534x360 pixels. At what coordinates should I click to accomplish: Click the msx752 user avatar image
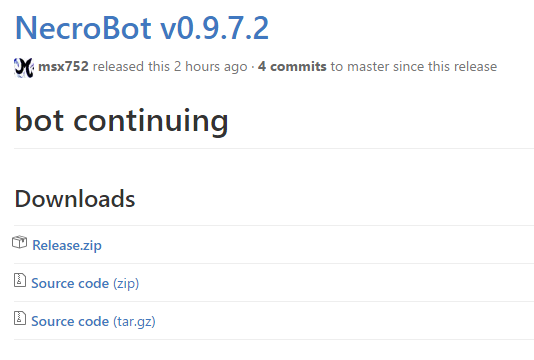(23, 67)
